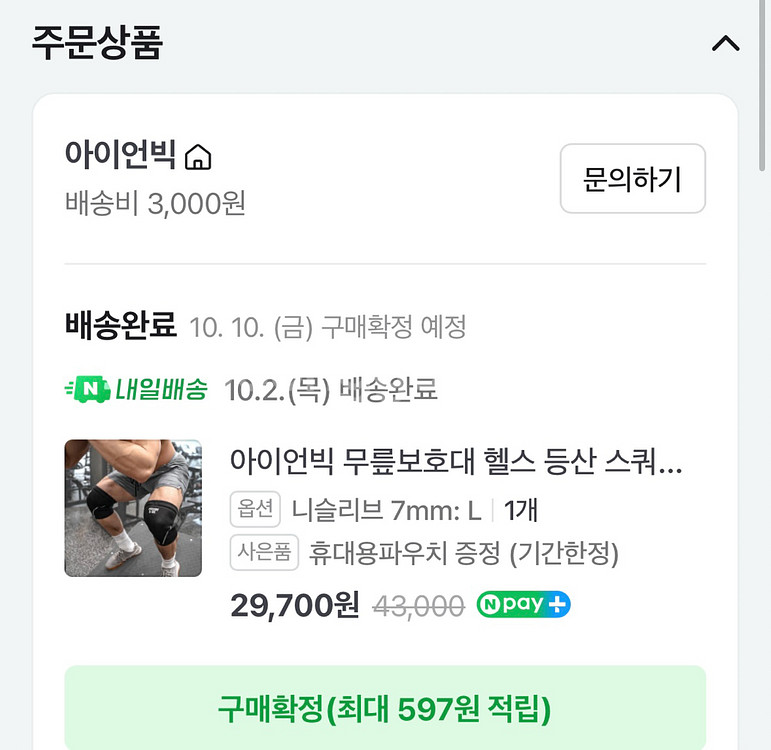The height and width of the screenshot is (750, 771).
Task: Open the 아이언빅 무릎보호대 product title
Action: [x=456, y=463]
